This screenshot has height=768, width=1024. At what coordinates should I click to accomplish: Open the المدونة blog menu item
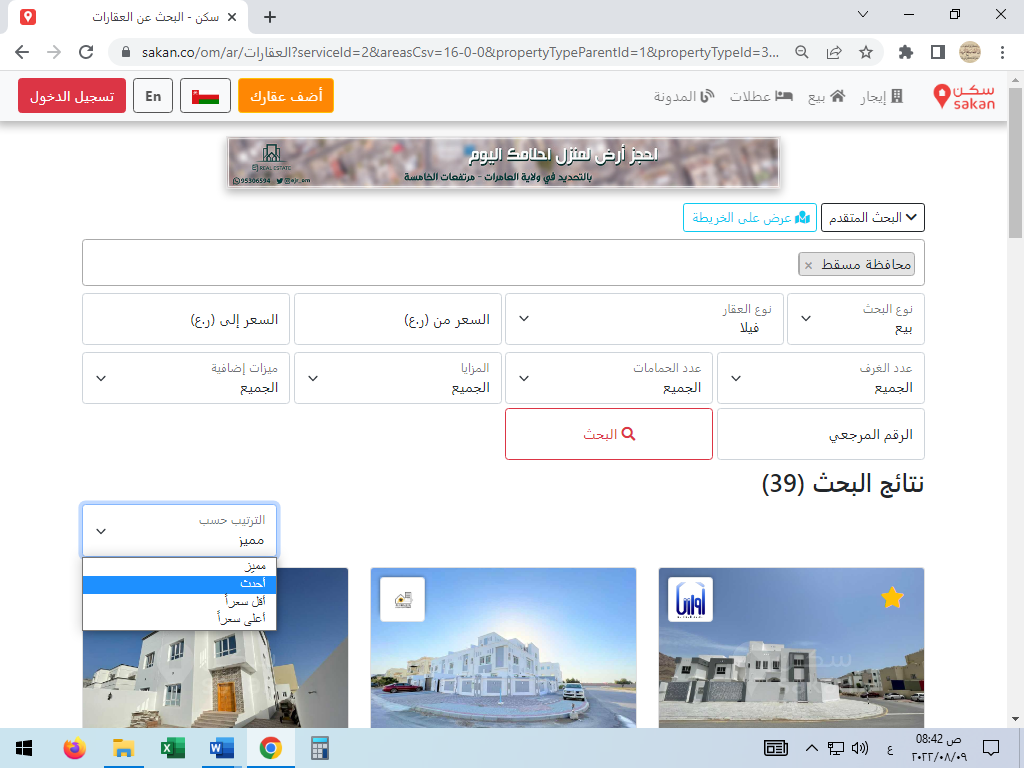point(684,97)
